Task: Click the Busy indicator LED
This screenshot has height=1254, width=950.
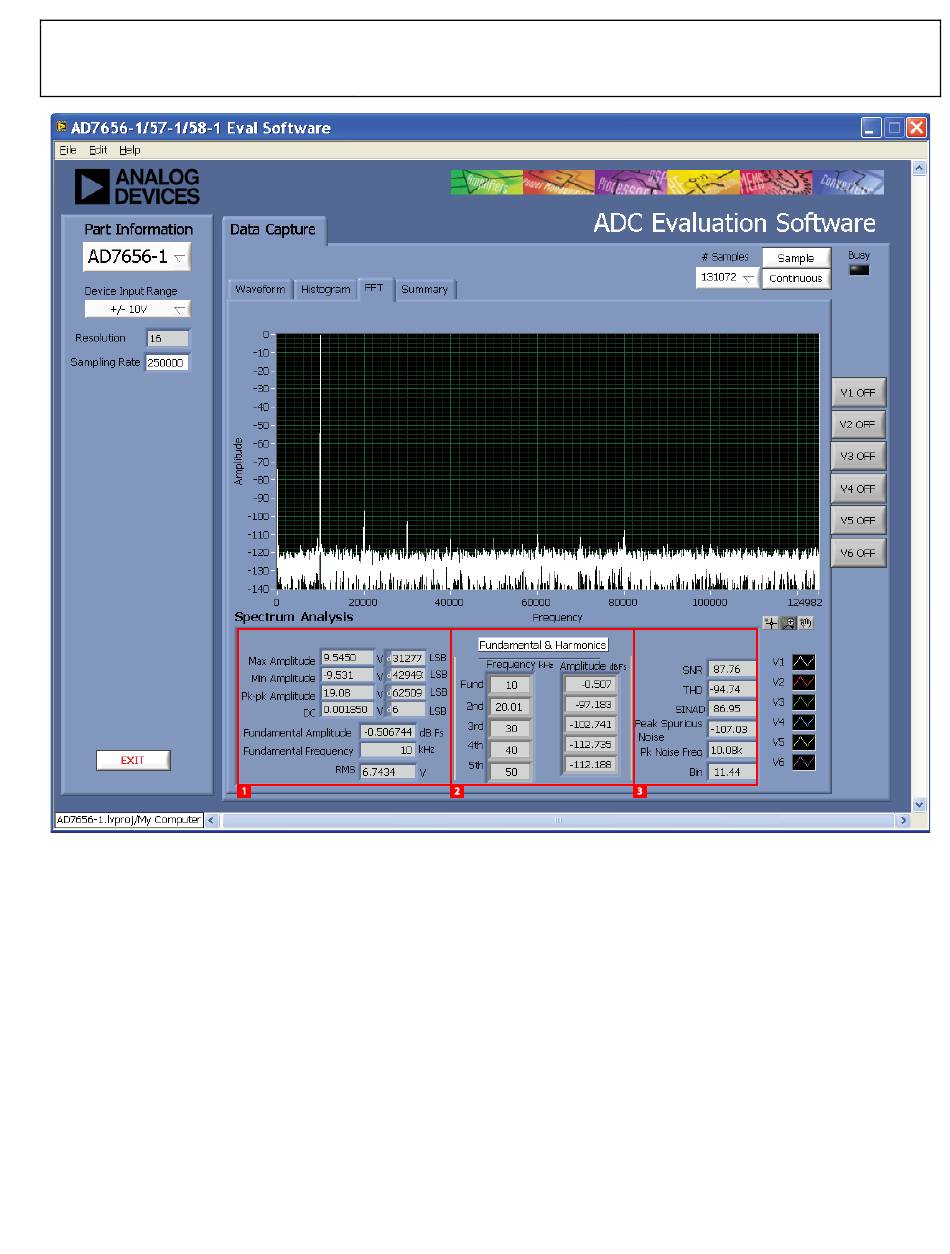Action: [x=858, y=270]
